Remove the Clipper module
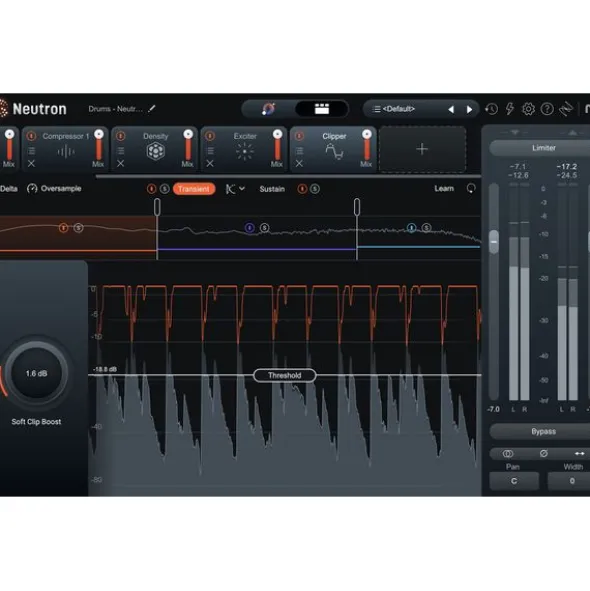The height and width of the screenshot is (591, 590). (299, 164)
